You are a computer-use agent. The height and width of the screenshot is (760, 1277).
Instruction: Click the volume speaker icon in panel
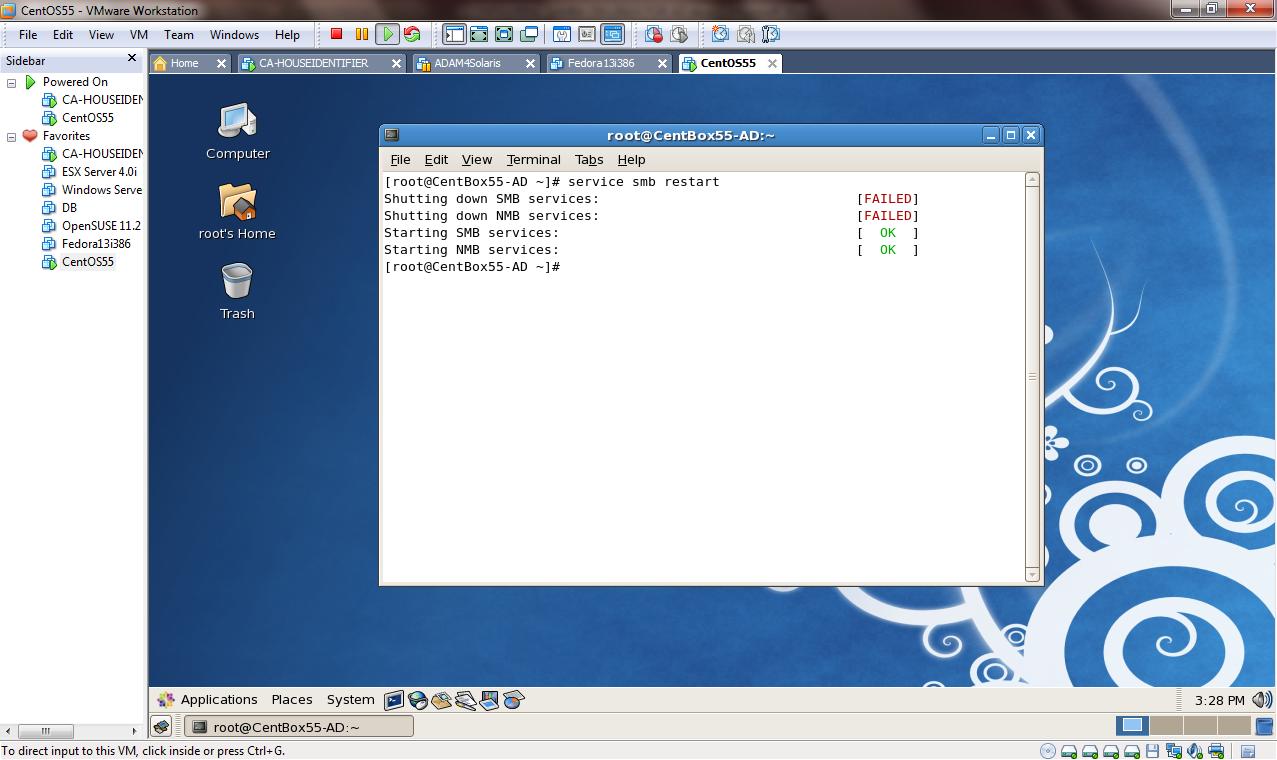tap(1262, 700)
